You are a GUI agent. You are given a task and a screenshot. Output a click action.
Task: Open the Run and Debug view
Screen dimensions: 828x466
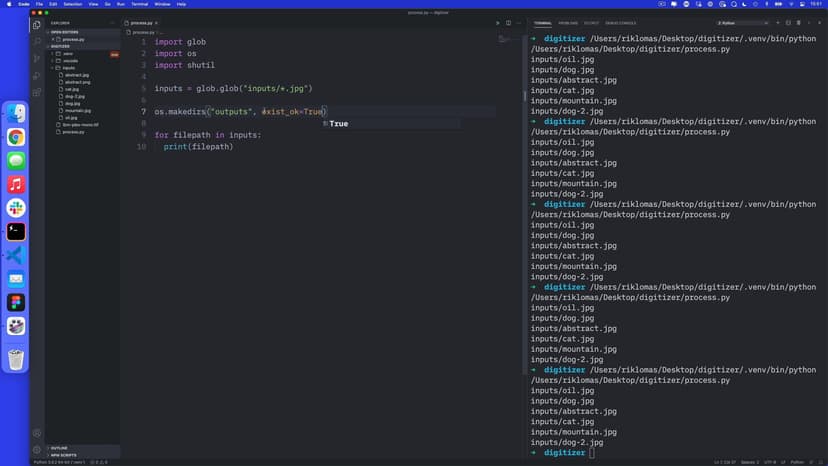tap(37, 75)
